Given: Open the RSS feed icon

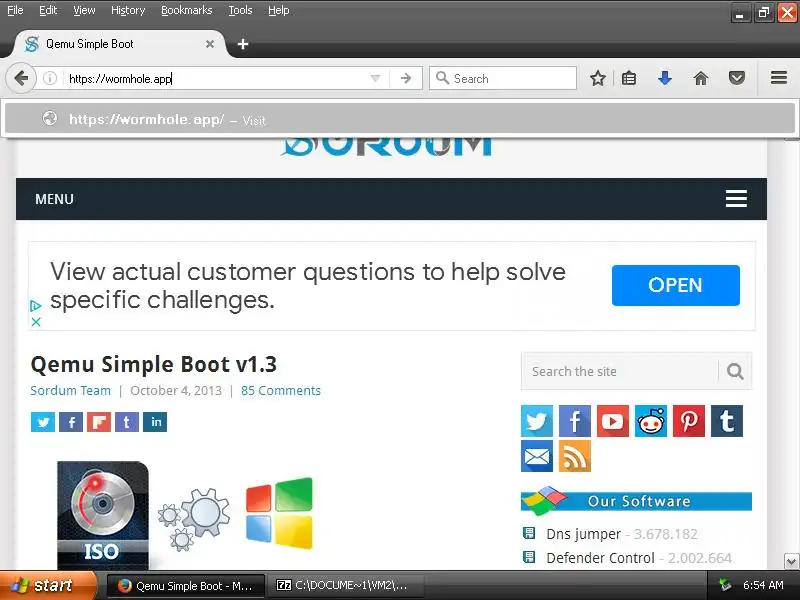Looking at the screenshot, I should click(575, 456).
